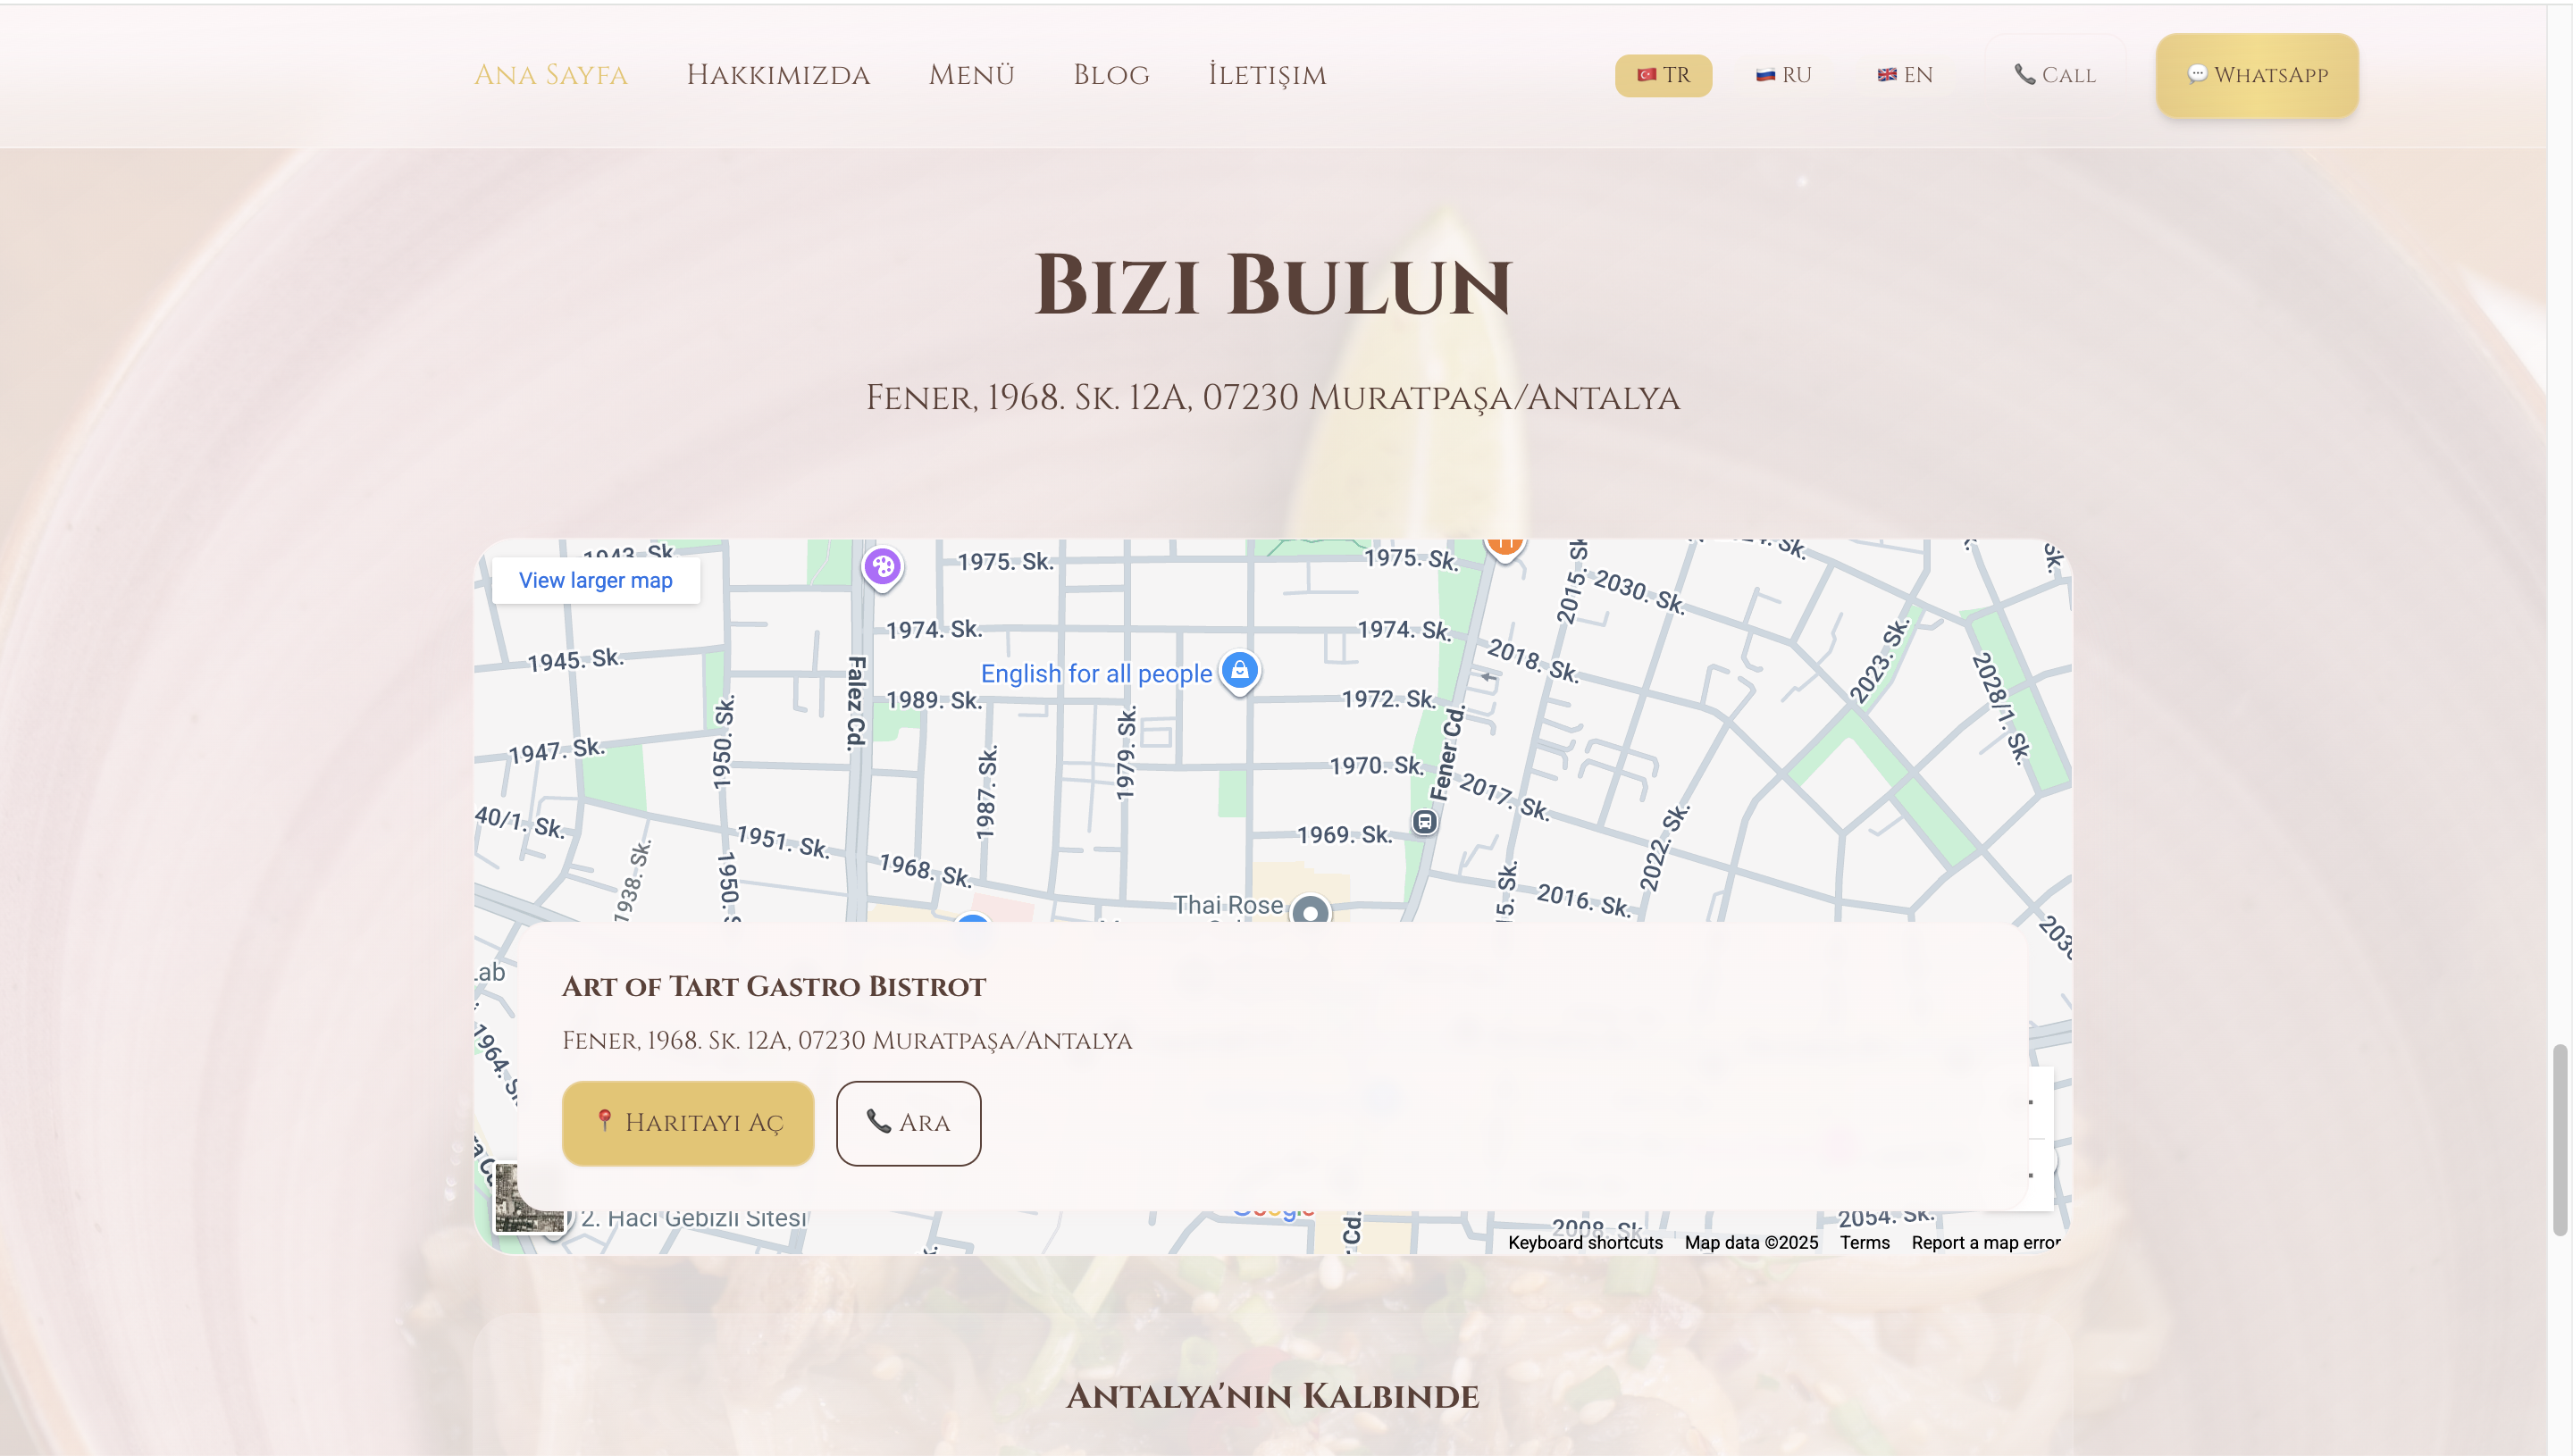Image resolution: width=2573 pixels, height=1456 pixels.
Task: Click the Ara call button
Action: (x=907, y=1122)
